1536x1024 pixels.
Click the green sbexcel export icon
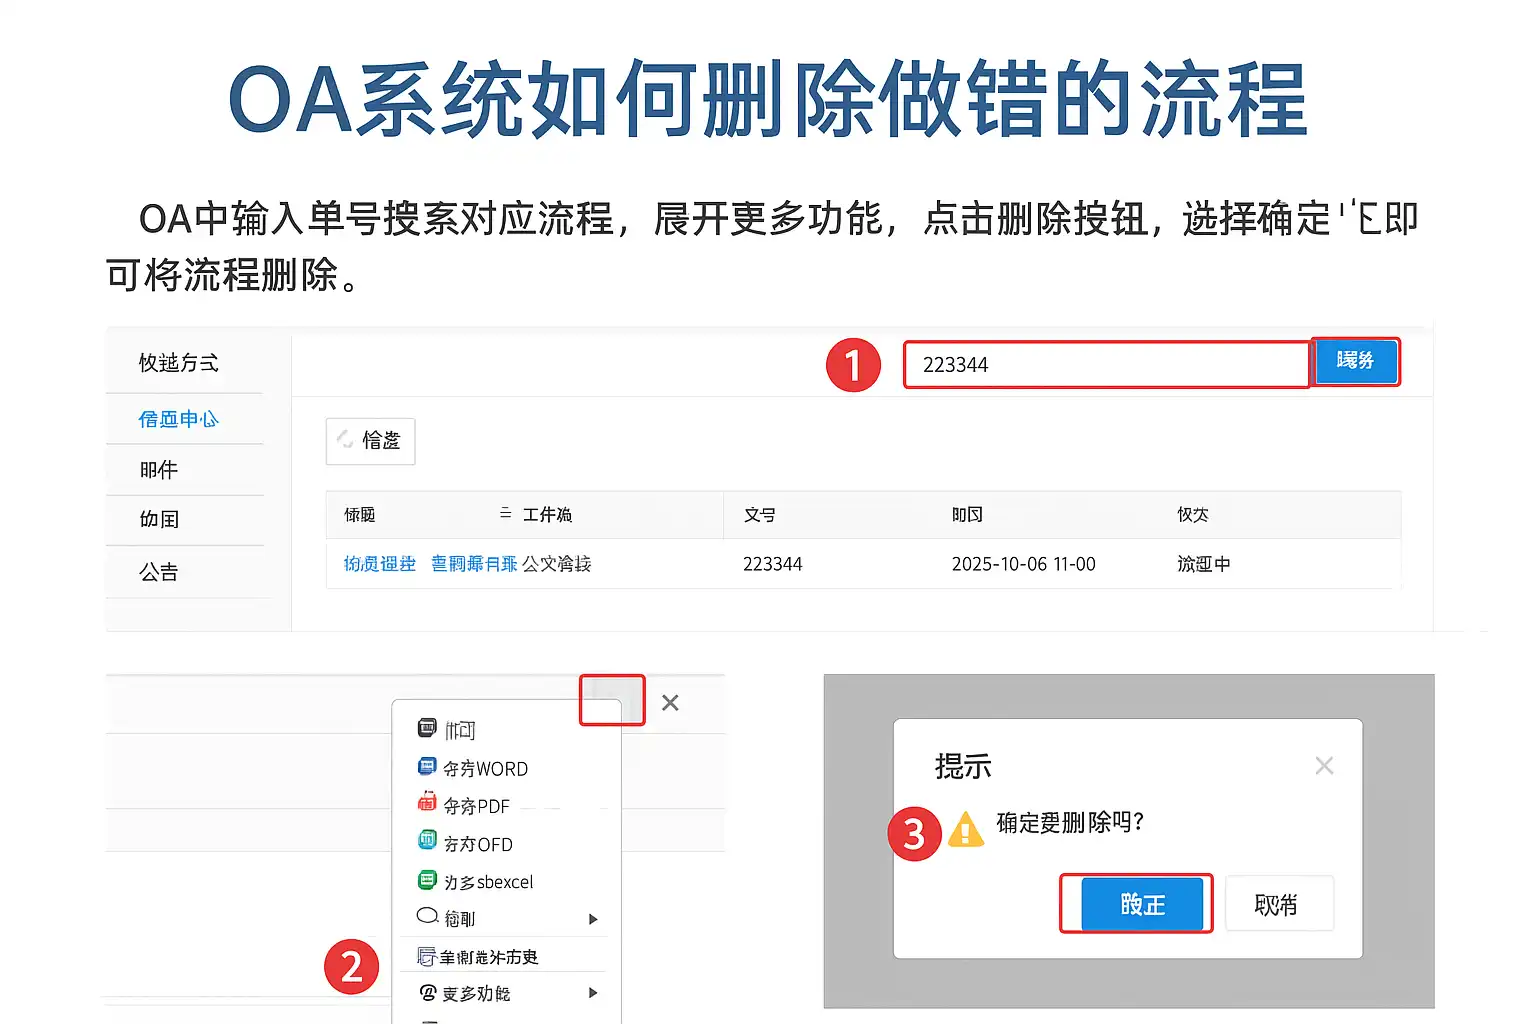[x=427, y=880]
